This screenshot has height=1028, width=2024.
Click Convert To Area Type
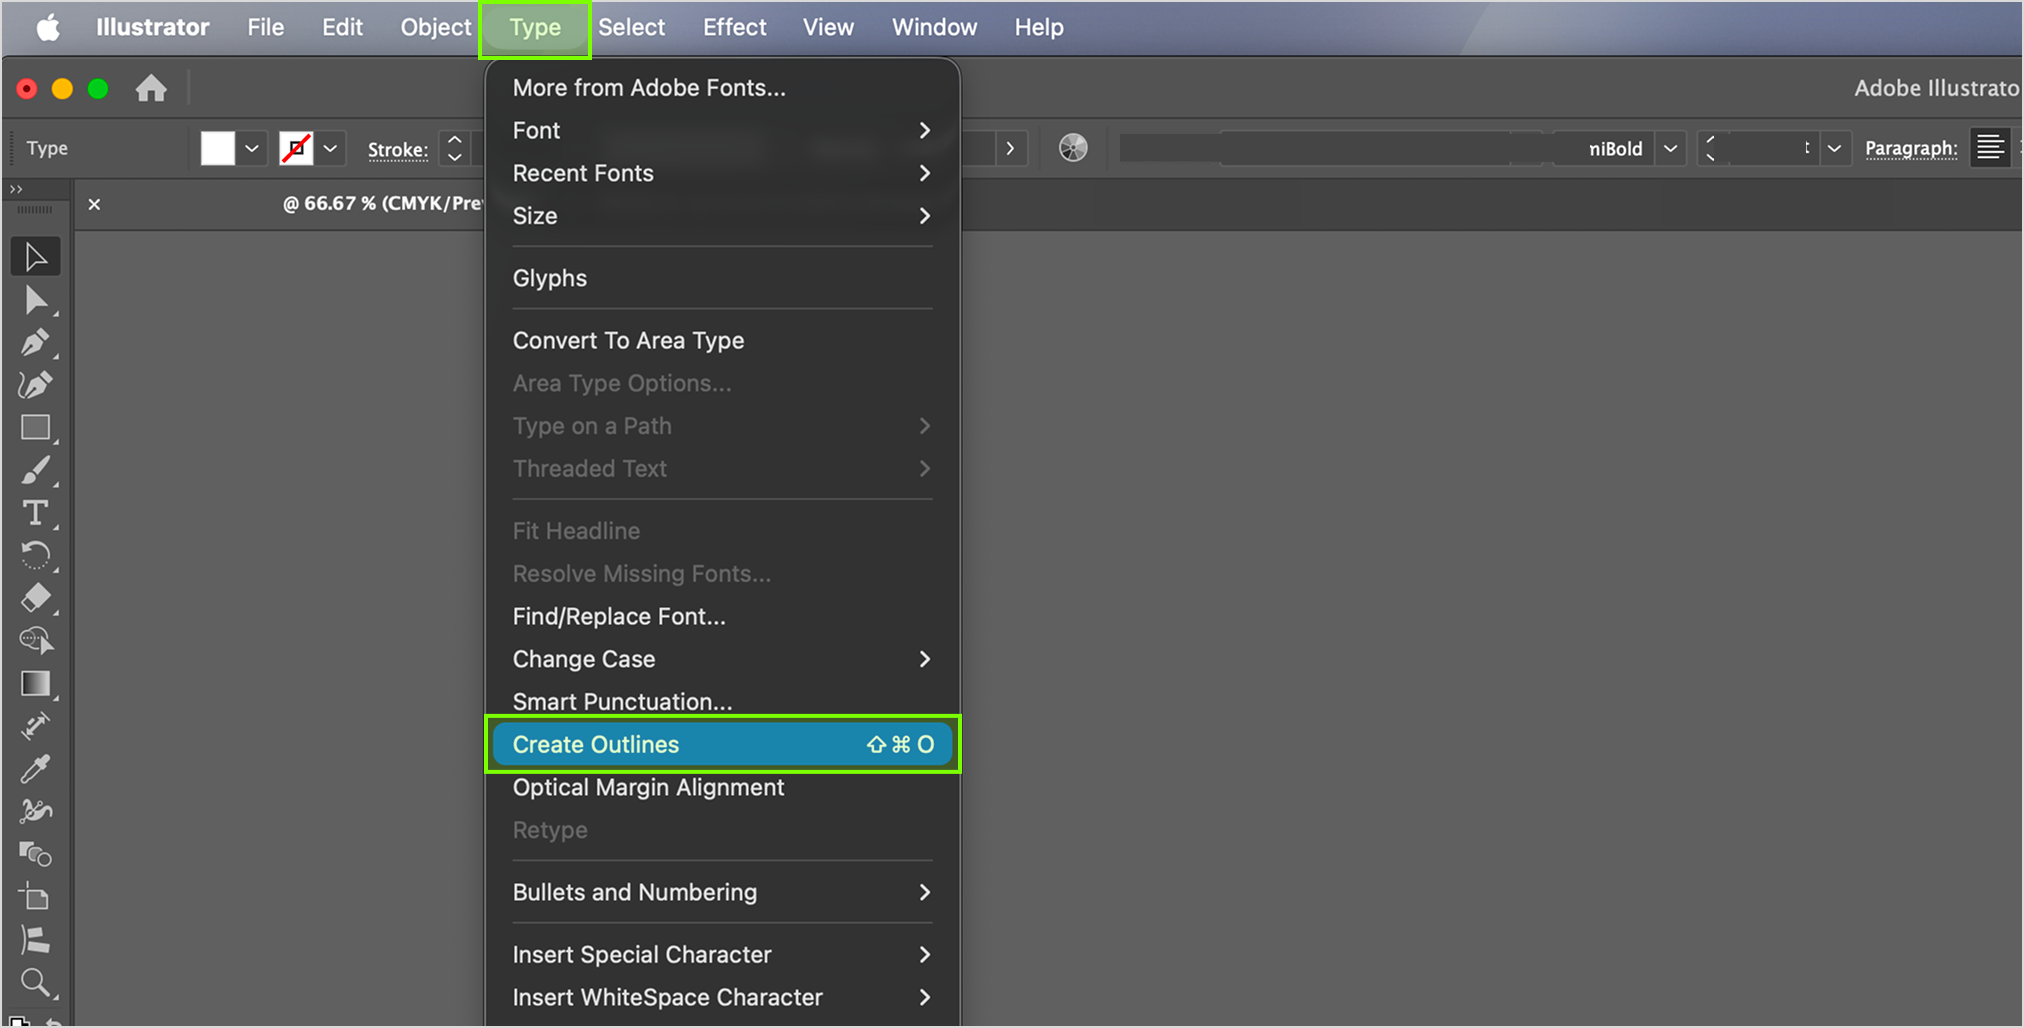coord(628,340)
